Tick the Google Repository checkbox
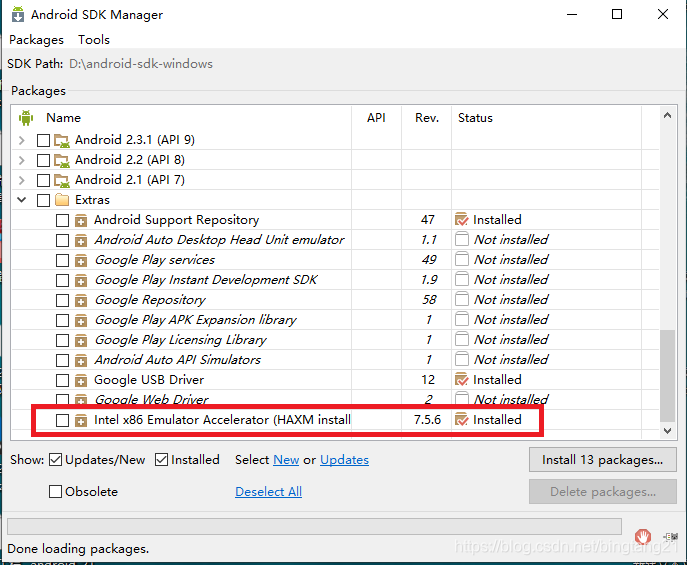 click(62, 300)
